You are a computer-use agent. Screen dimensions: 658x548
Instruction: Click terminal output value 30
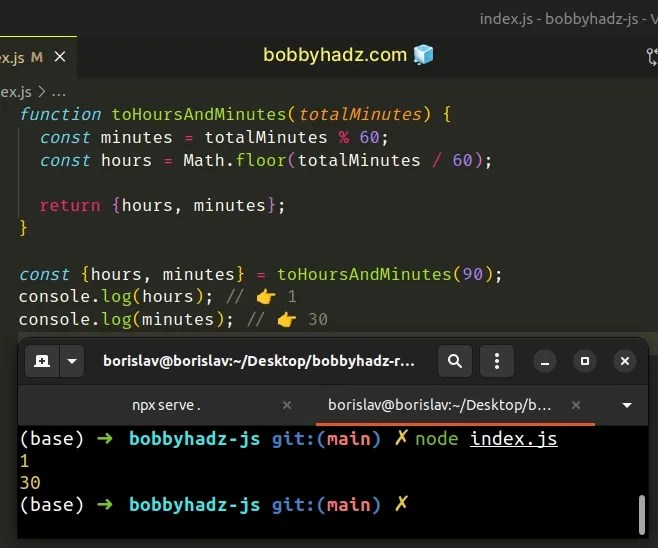tap(30, 483)
